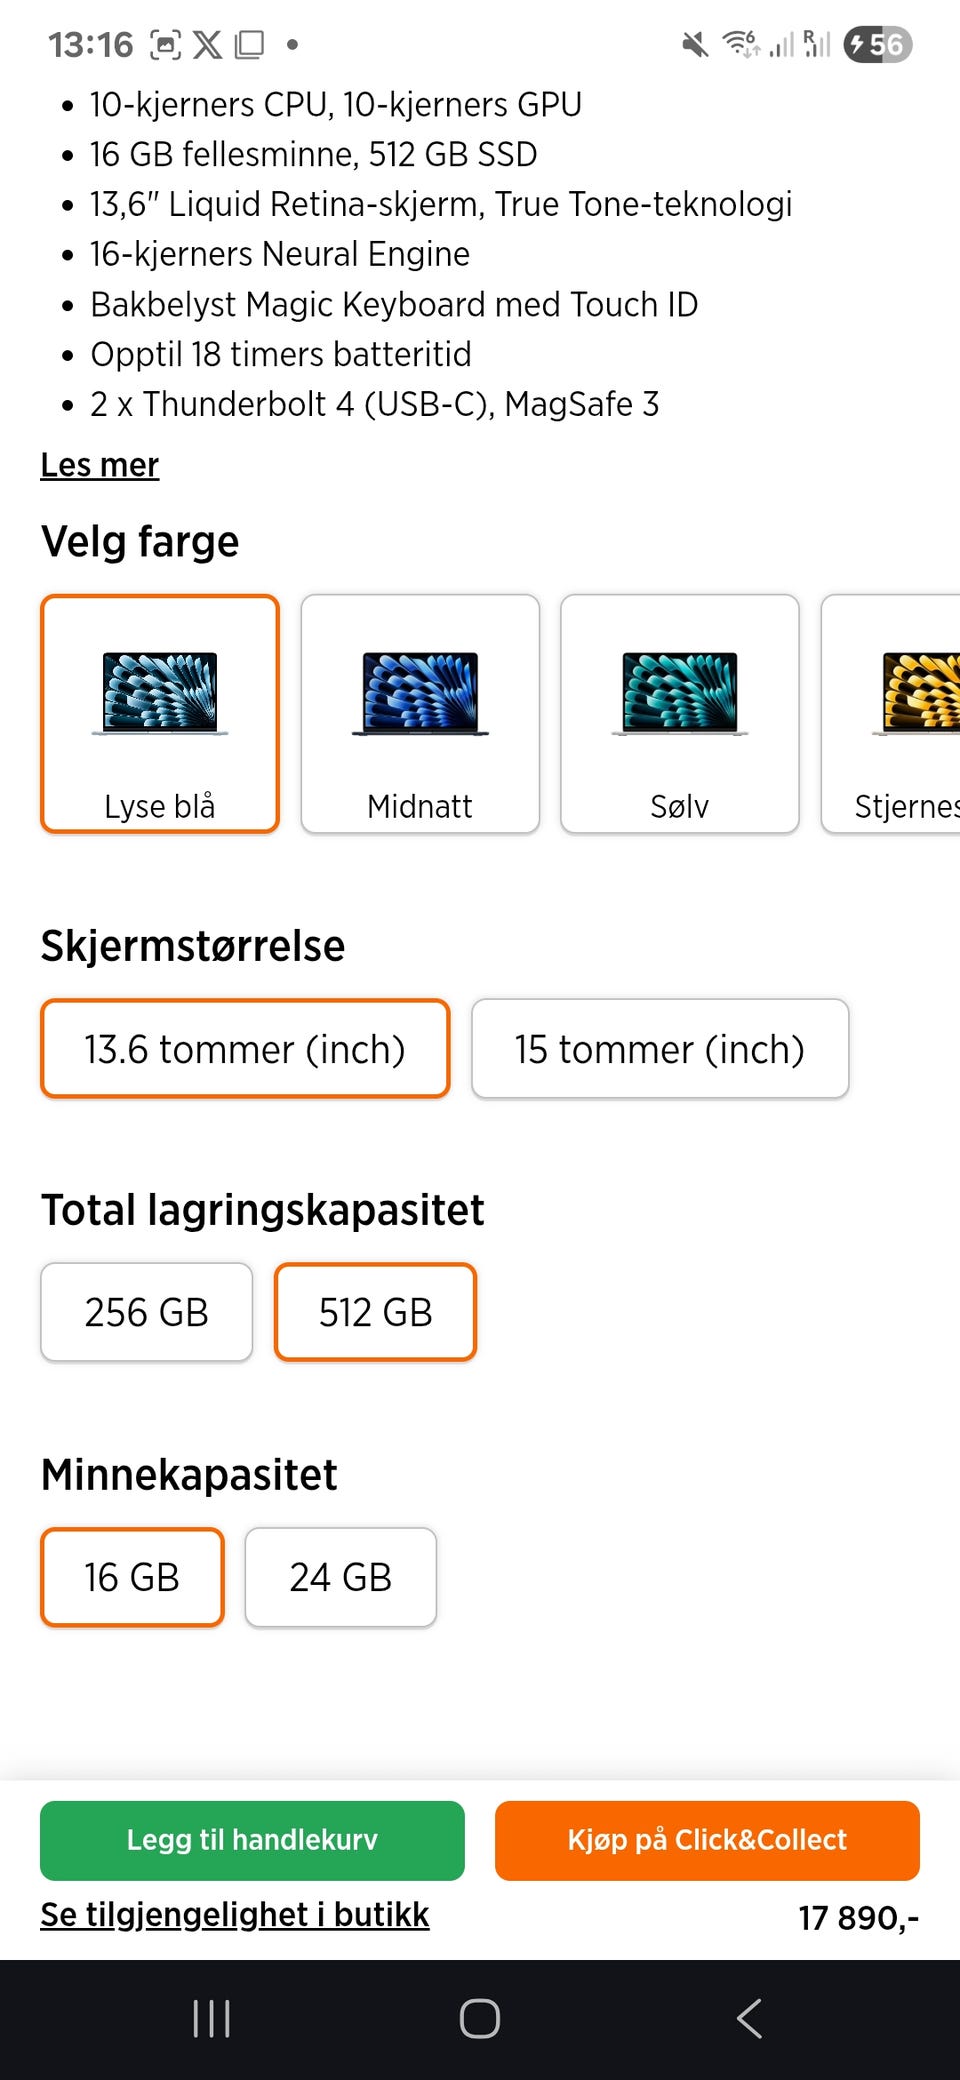This screenshot has height=2080, width=960.
Task: Open recent apps with three-bar icon
Action: point(211,2018)
